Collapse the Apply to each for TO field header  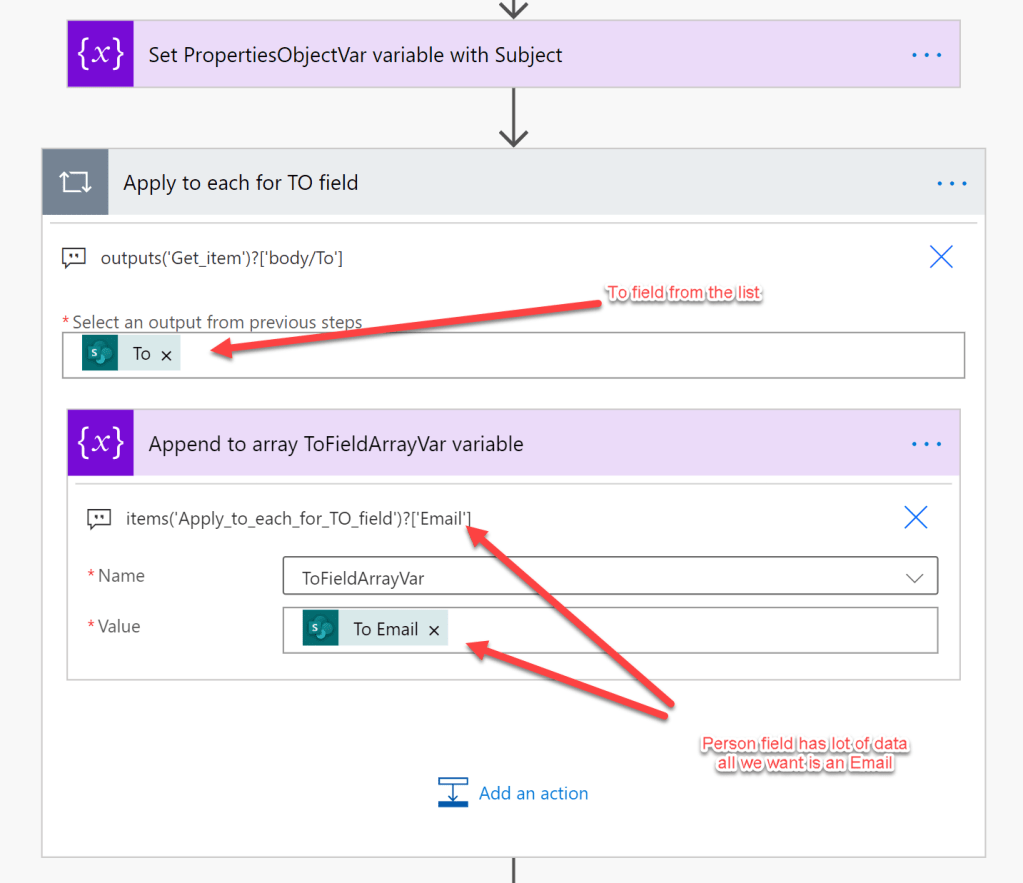tap(500, 183)
